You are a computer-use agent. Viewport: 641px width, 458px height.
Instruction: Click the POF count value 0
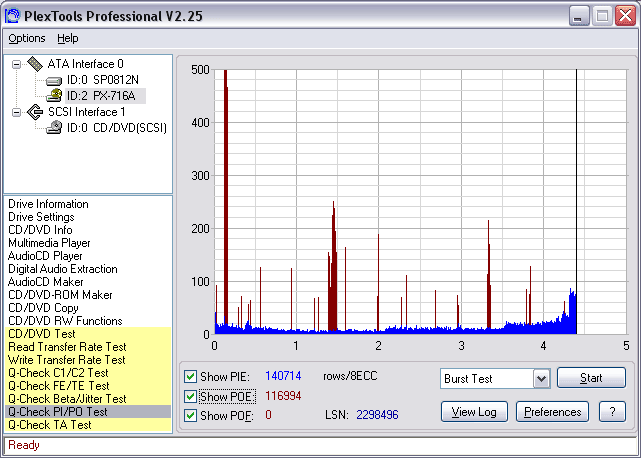[268, 415]
